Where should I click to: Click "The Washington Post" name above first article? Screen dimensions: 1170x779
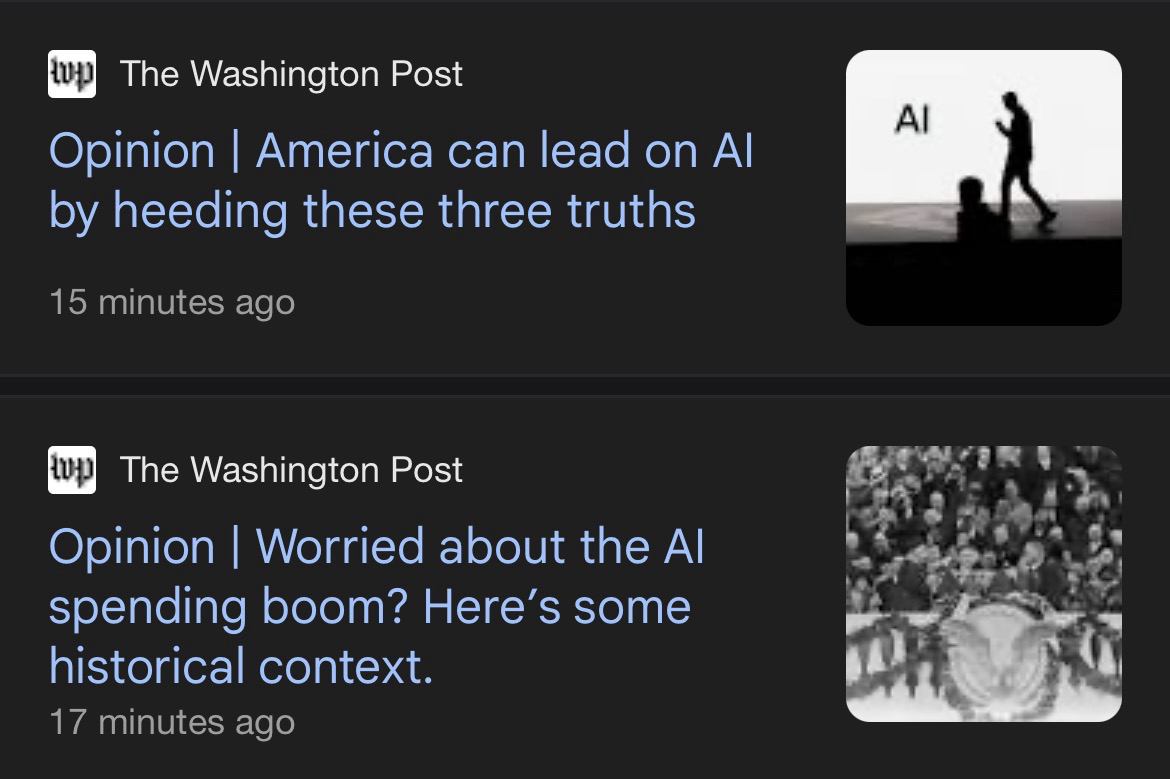pos(291,74)
